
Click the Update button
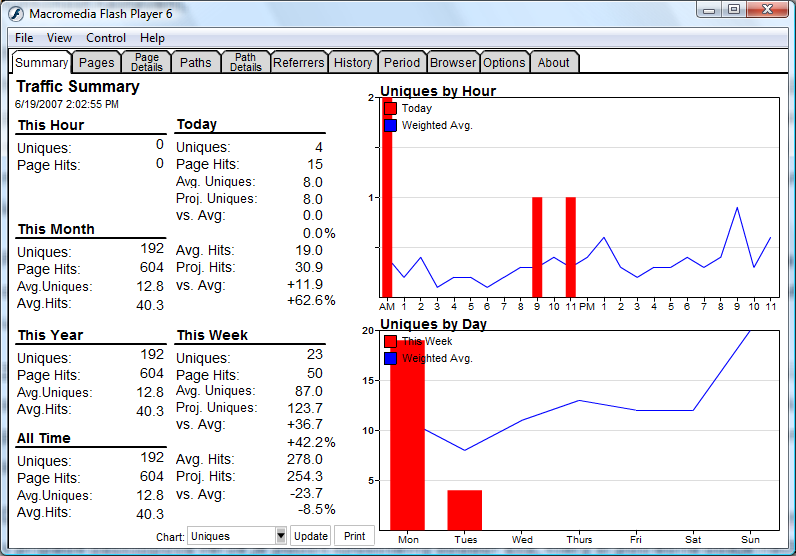click(x=311, y=536)
